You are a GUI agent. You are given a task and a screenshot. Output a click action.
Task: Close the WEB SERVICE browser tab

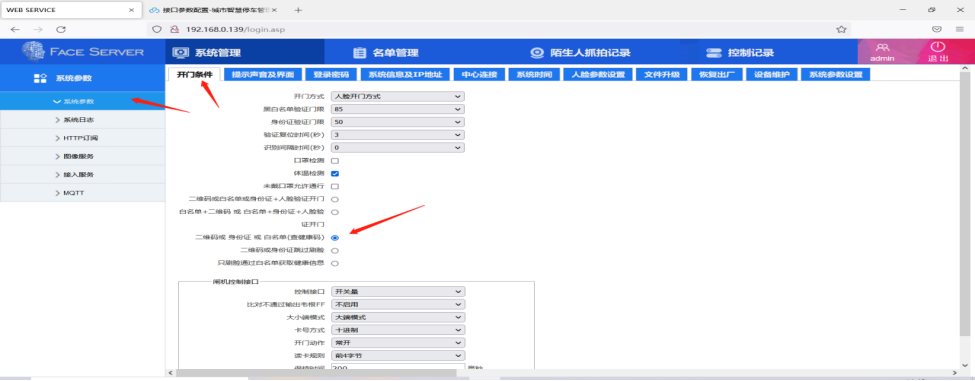pyautogui.click(x=131, y=11)
